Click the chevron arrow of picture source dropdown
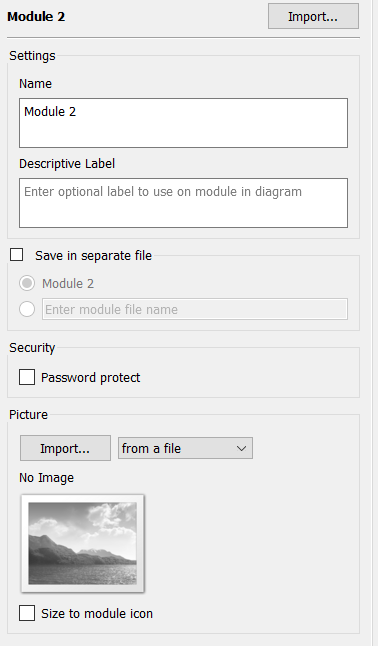This screenshot has height=646, width=378. tap(242, 448)
